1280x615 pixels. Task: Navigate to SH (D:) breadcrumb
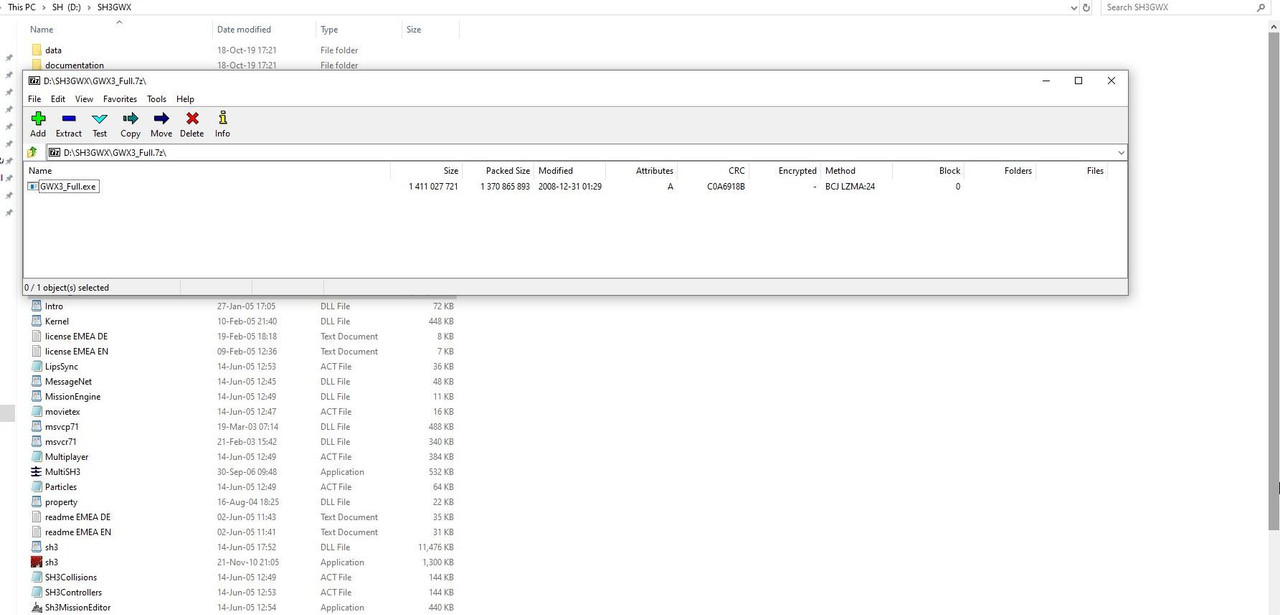pos(67,7)
